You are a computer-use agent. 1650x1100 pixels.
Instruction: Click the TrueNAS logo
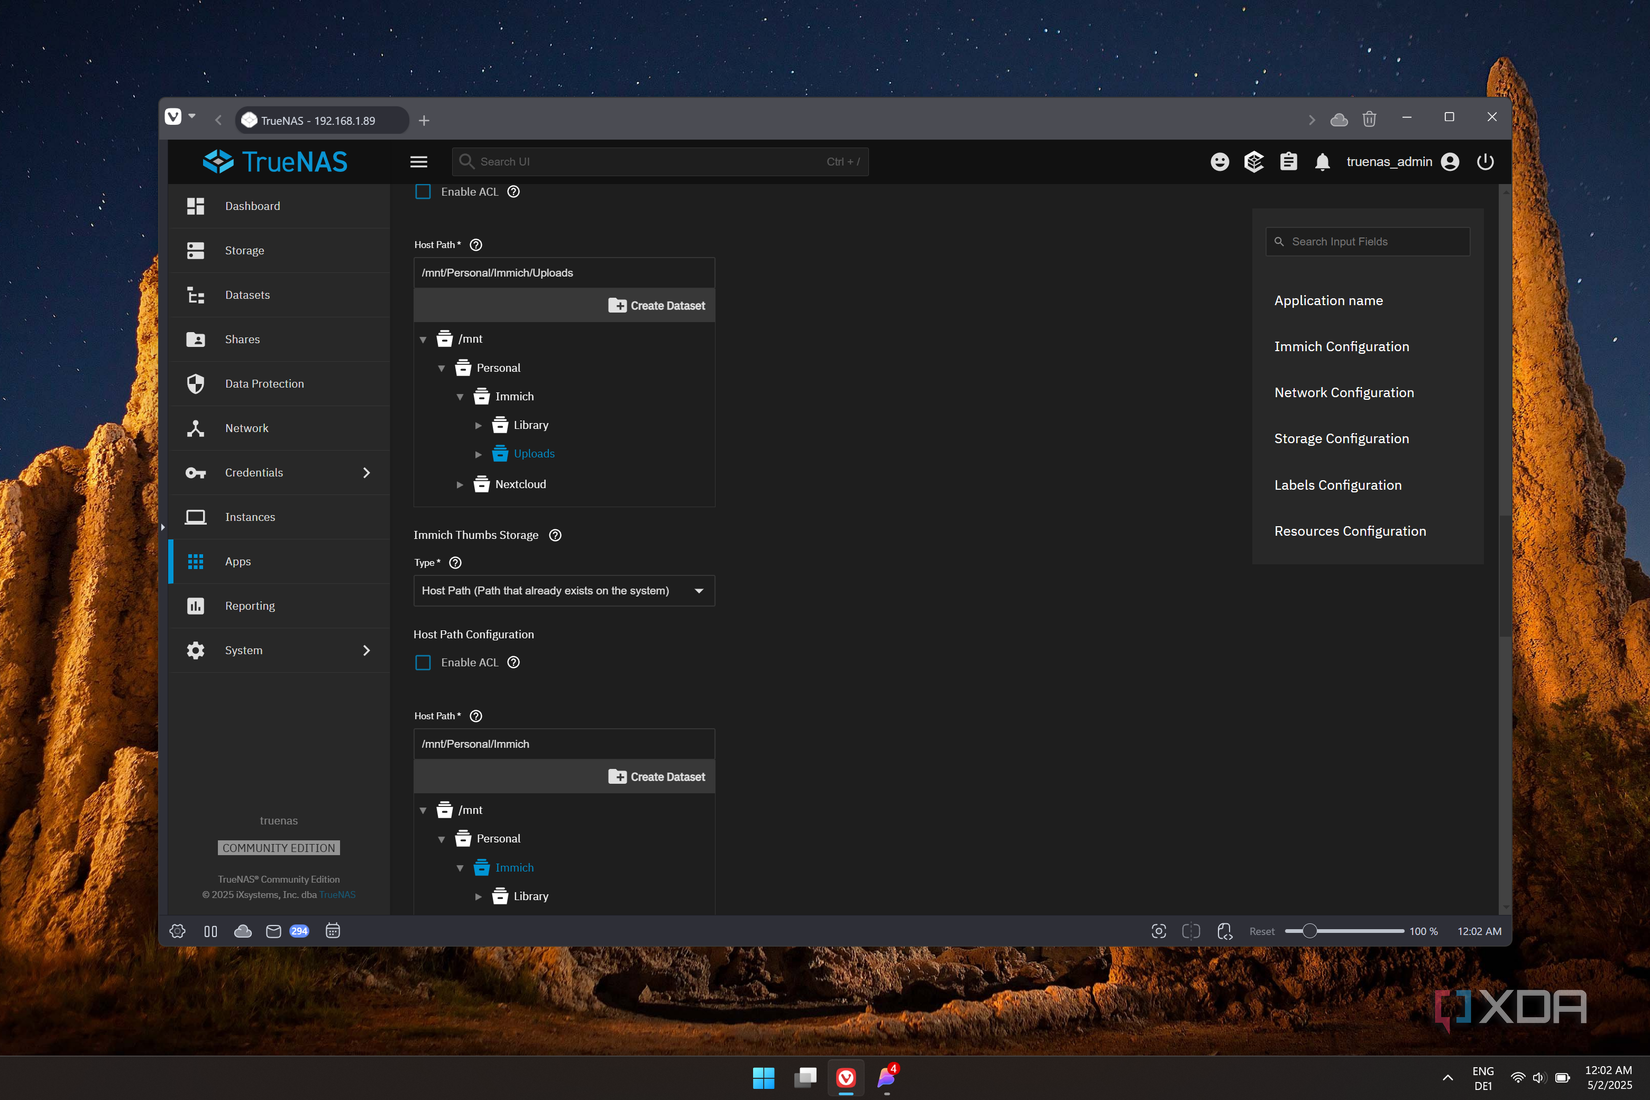275,162
